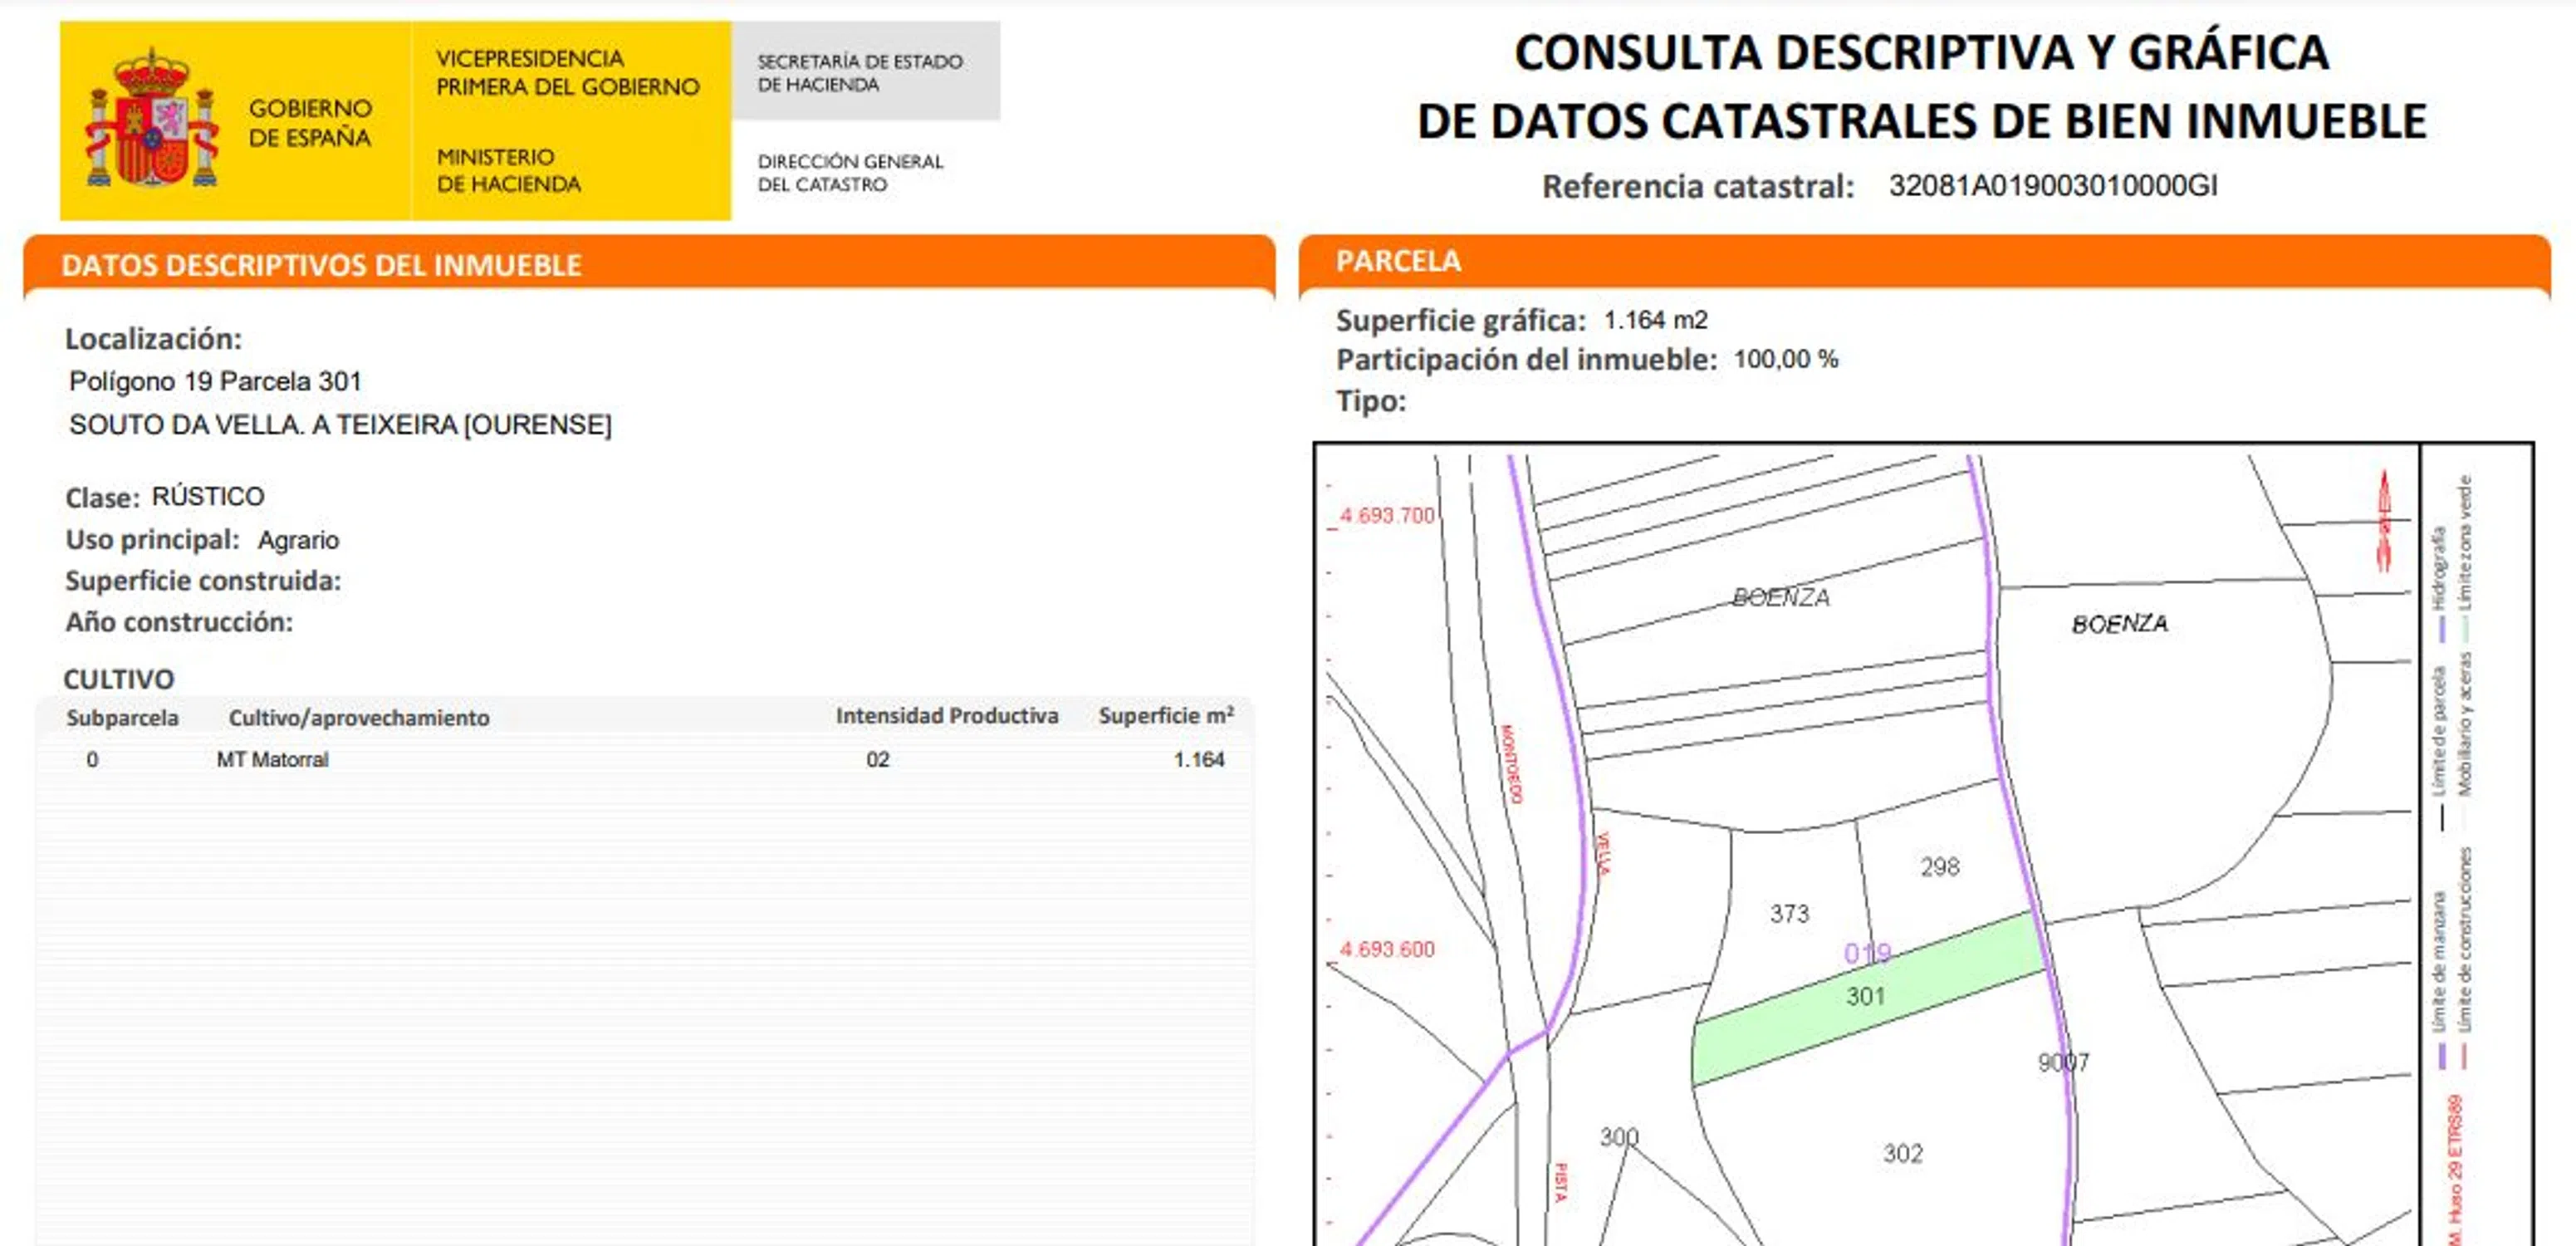Click the DATOS DESCRIPTIVOS DEL INMUEBLE header
This screenshot has width=2576, height=1246.
coord(321,265)
